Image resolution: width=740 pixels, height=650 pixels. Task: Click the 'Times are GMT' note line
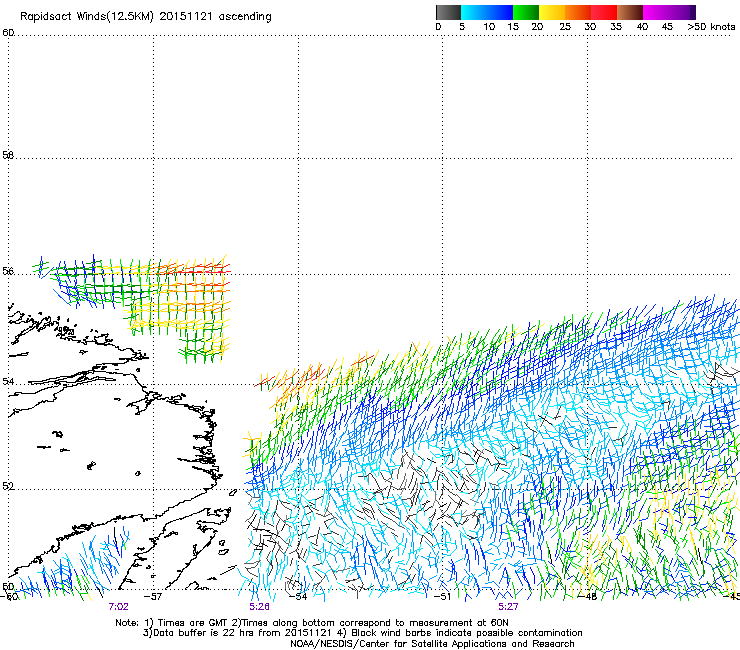(x=311, y=623)
